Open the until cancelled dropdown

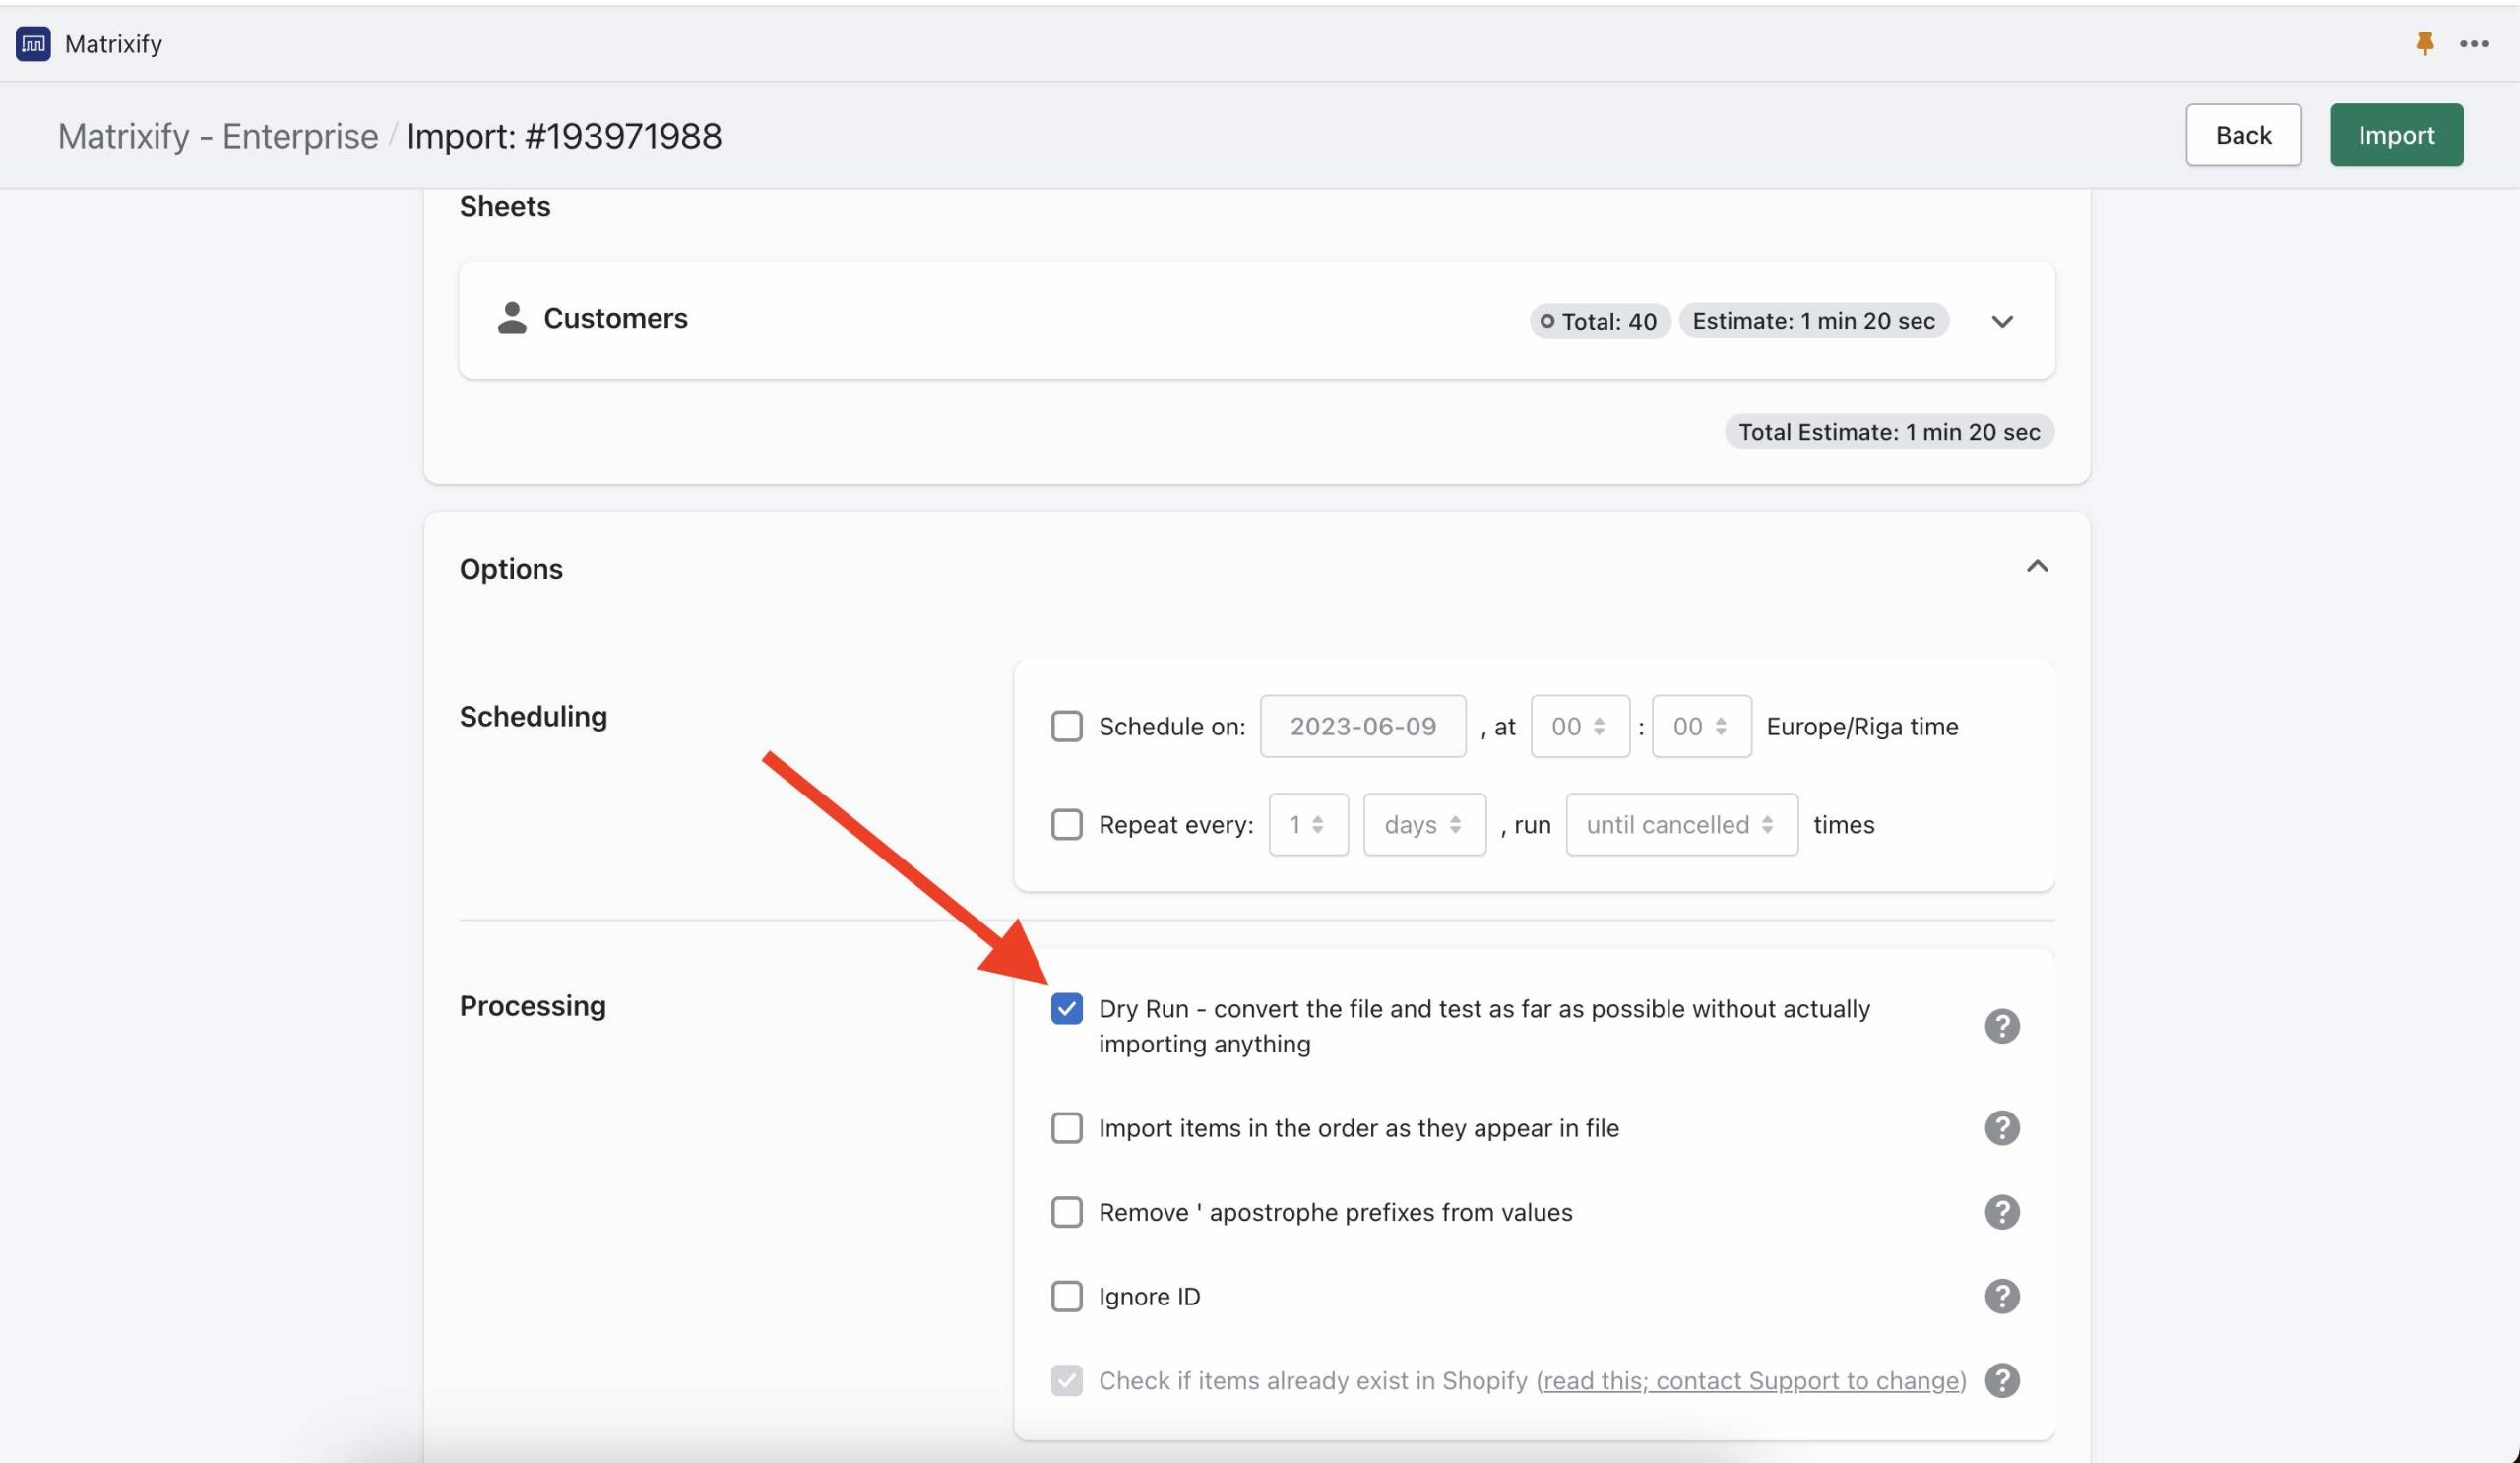(1681, 825)
